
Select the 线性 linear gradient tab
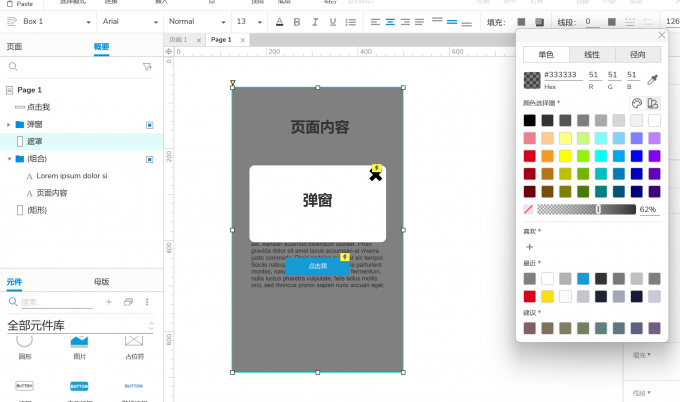coord(592,54)
